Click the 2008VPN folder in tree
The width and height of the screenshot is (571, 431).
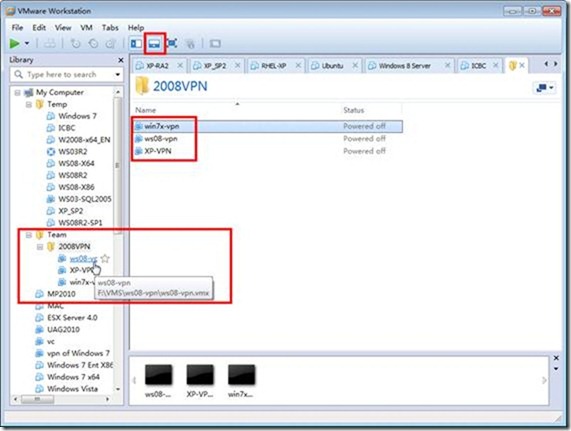[74, 247]
